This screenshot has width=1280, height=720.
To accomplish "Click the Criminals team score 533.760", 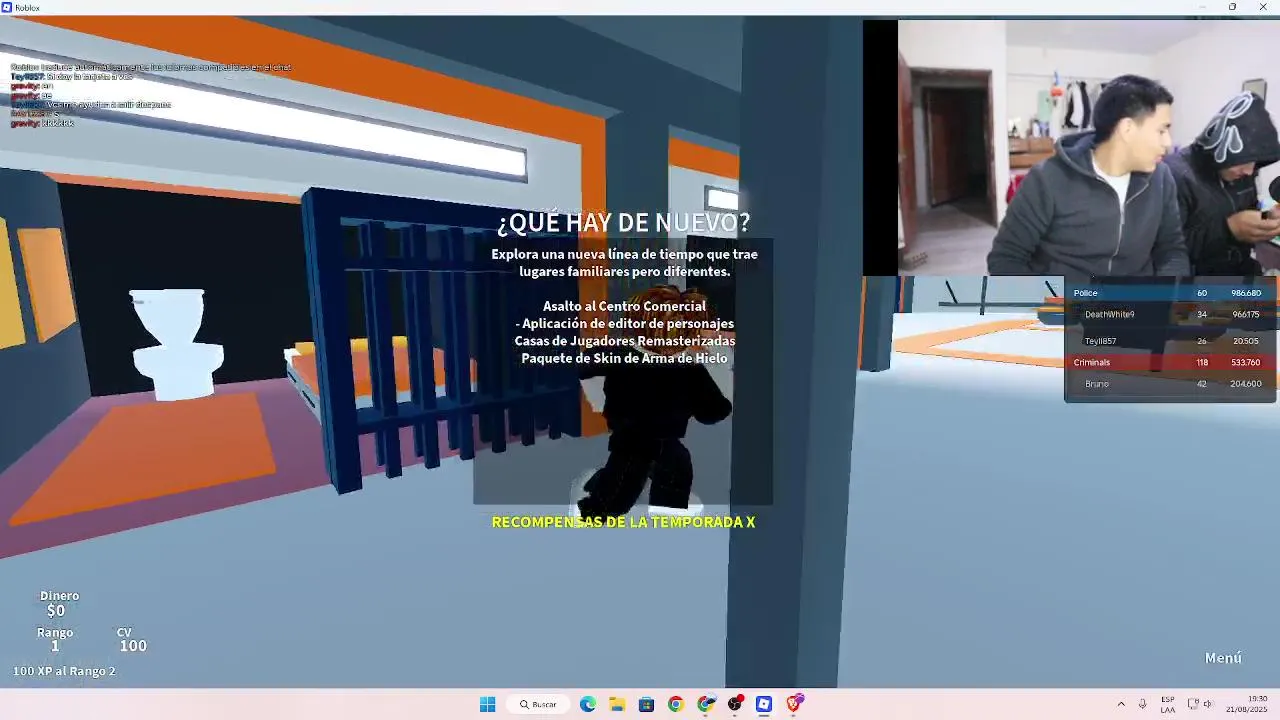I will (x=1246, y=362).
